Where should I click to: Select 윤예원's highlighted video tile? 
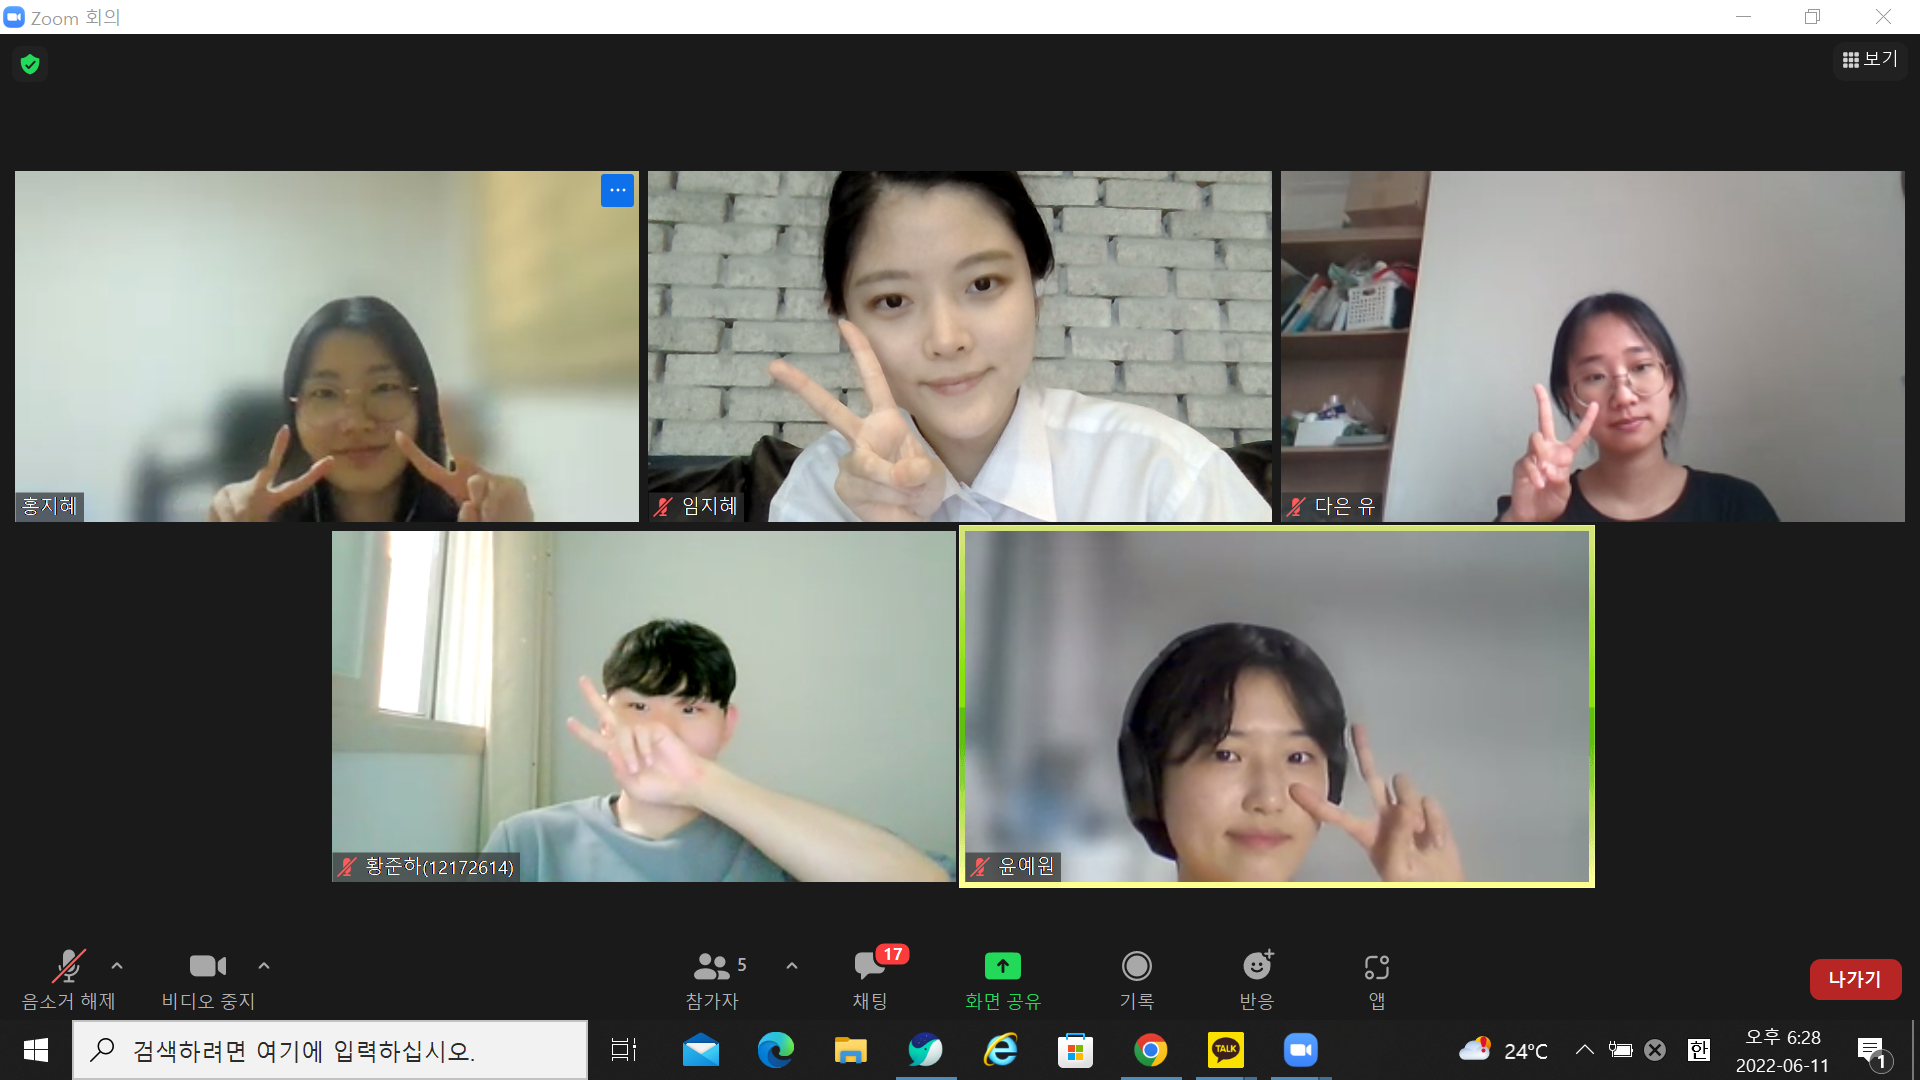click(x=1276, y=706)
